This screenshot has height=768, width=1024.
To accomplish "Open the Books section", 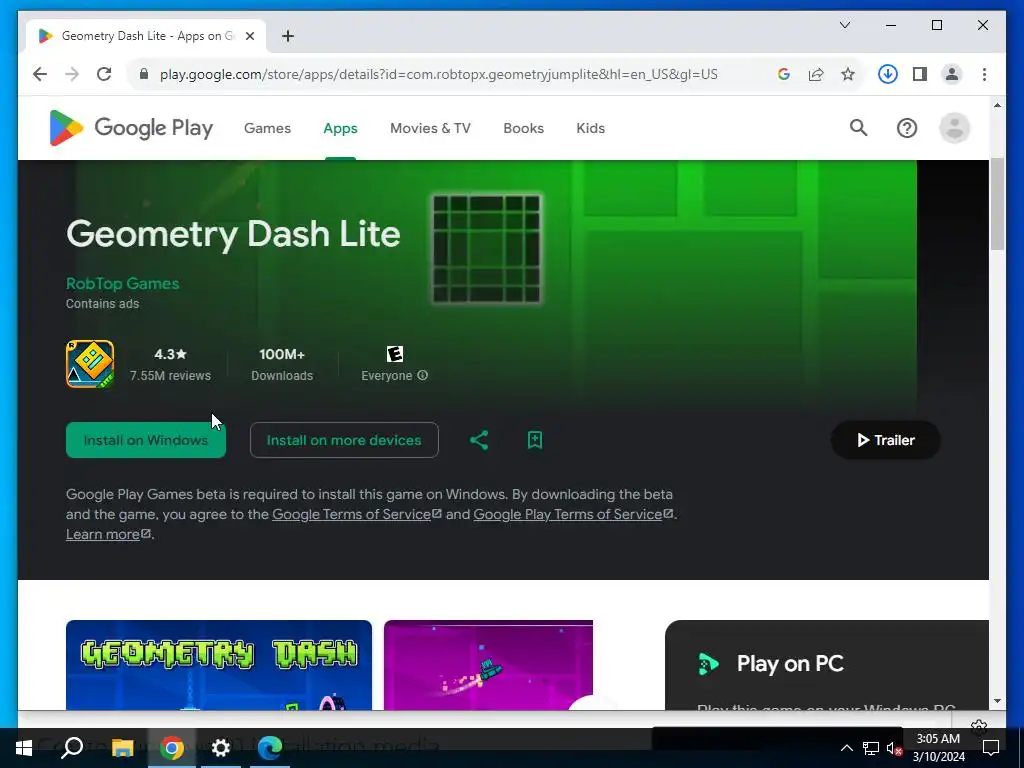I will tap(523, 128).
